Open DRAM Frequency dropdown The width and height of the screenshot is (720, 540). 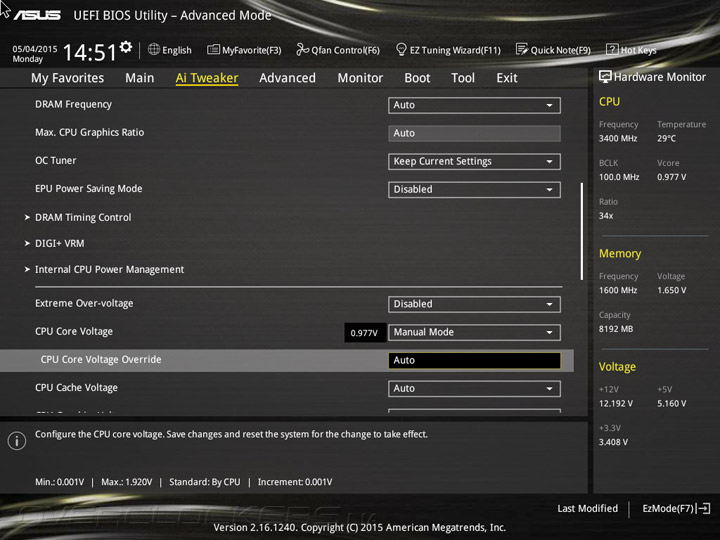[x=474, y=105]
